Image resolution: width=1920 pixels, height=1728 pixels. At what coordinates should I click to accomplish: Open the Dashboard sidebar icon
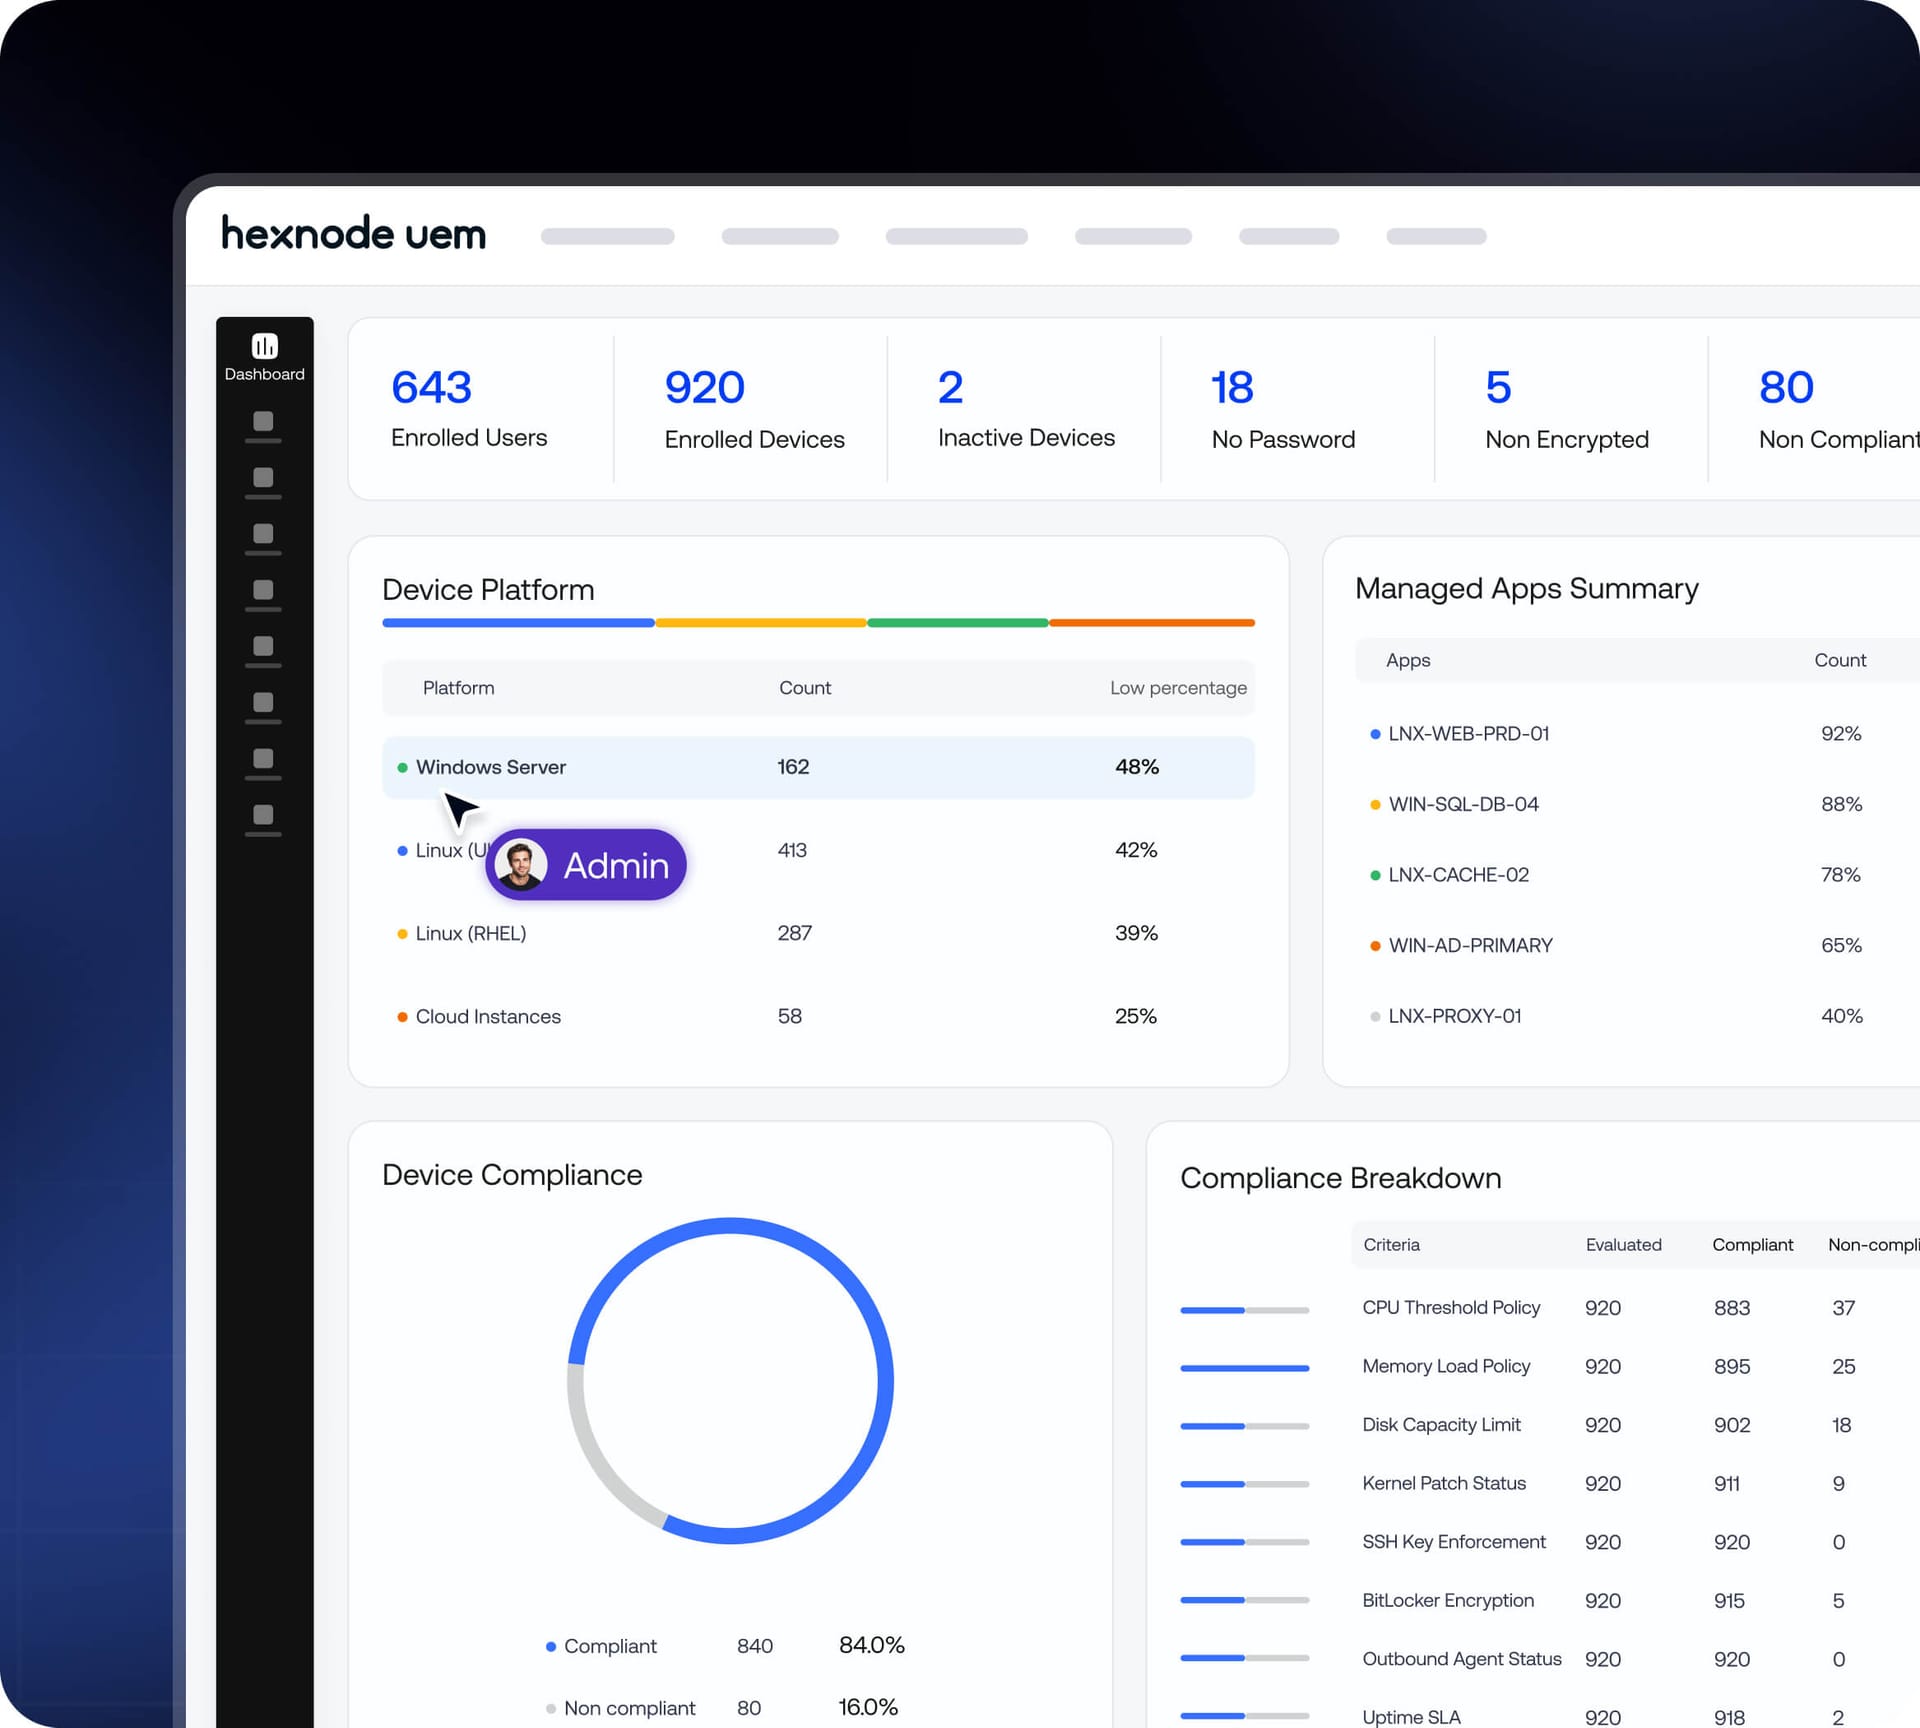click(x=264, y=357)
